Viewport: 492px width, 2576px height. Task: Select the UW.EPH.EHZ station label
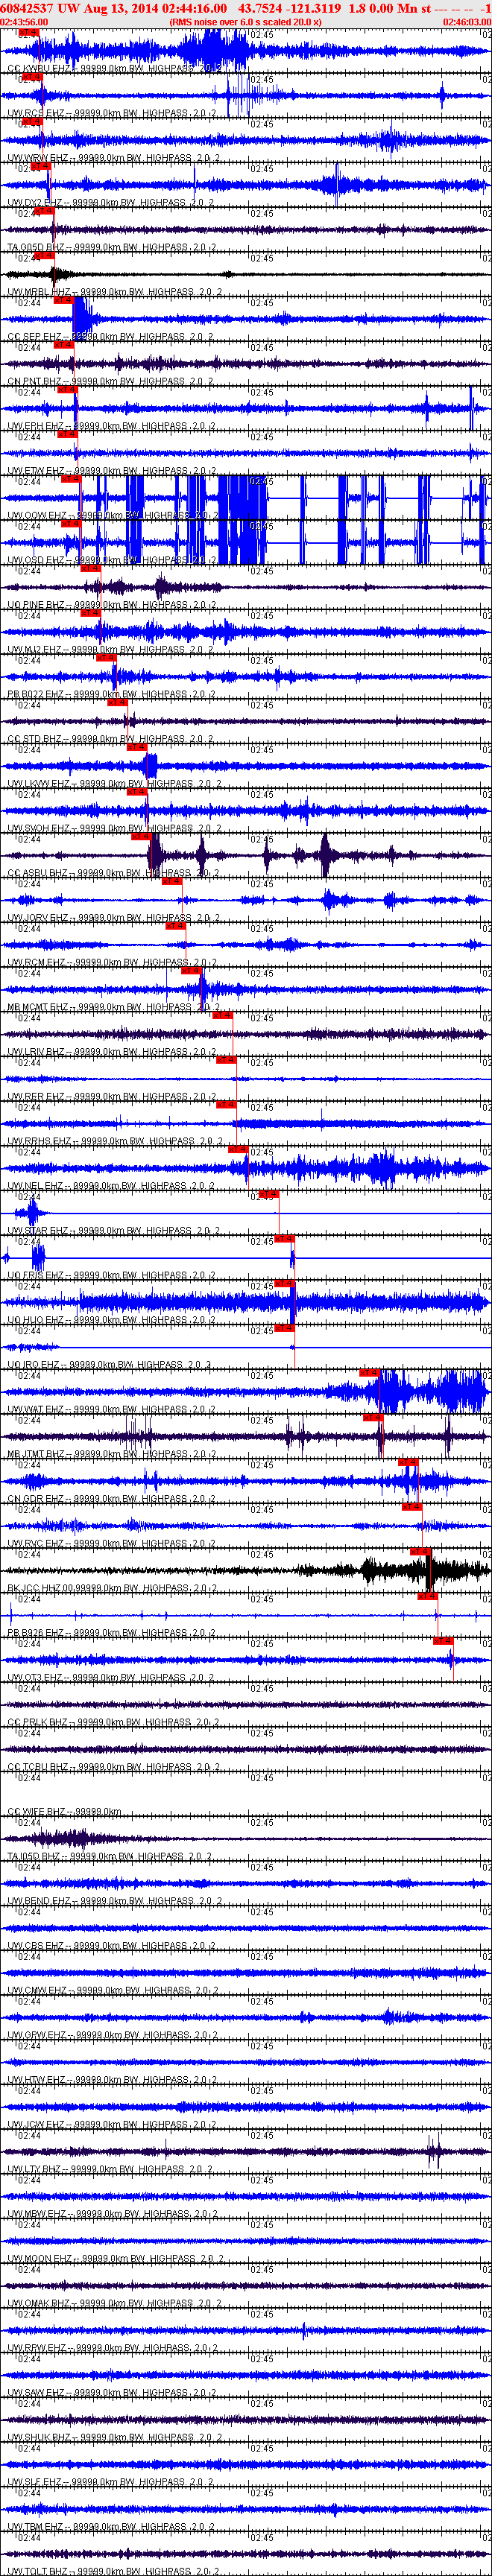click(x=112, y=426)
